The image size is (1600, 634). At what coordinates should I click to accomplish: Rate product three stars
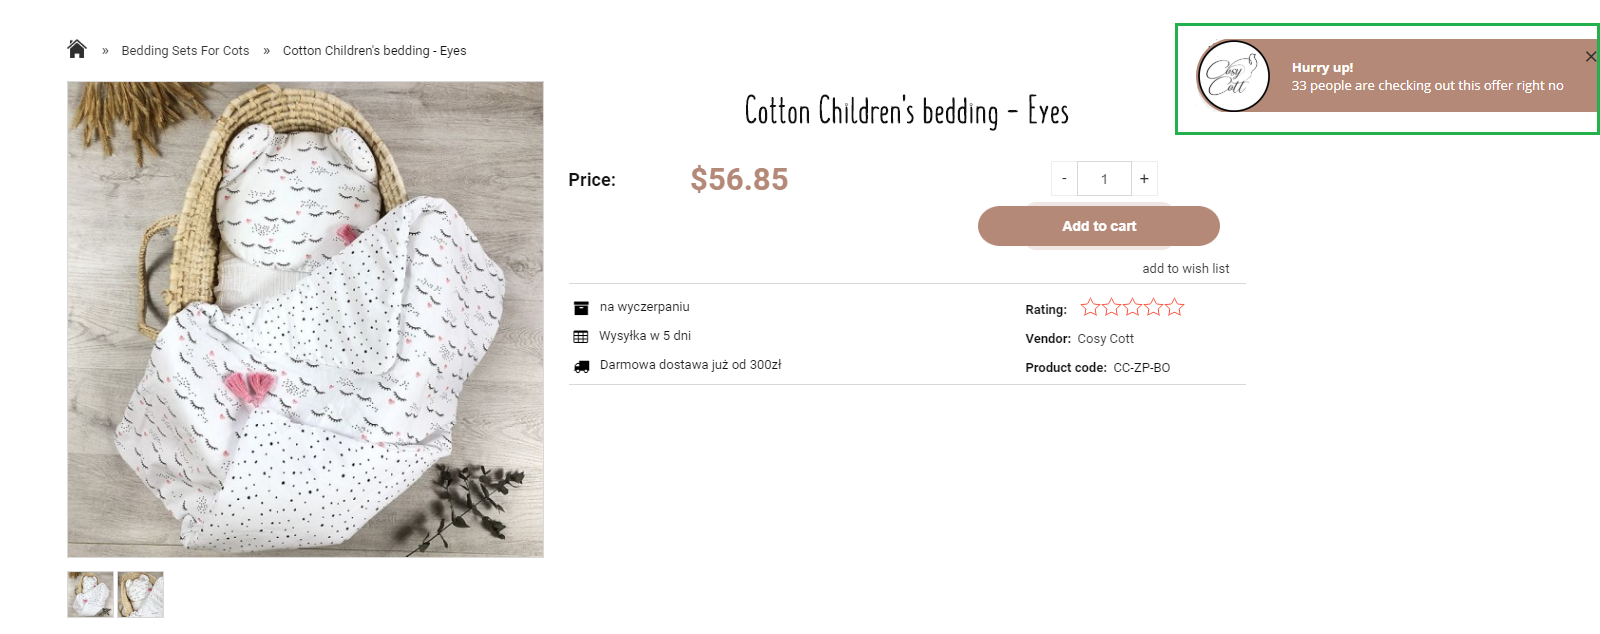pos(1132,308)
